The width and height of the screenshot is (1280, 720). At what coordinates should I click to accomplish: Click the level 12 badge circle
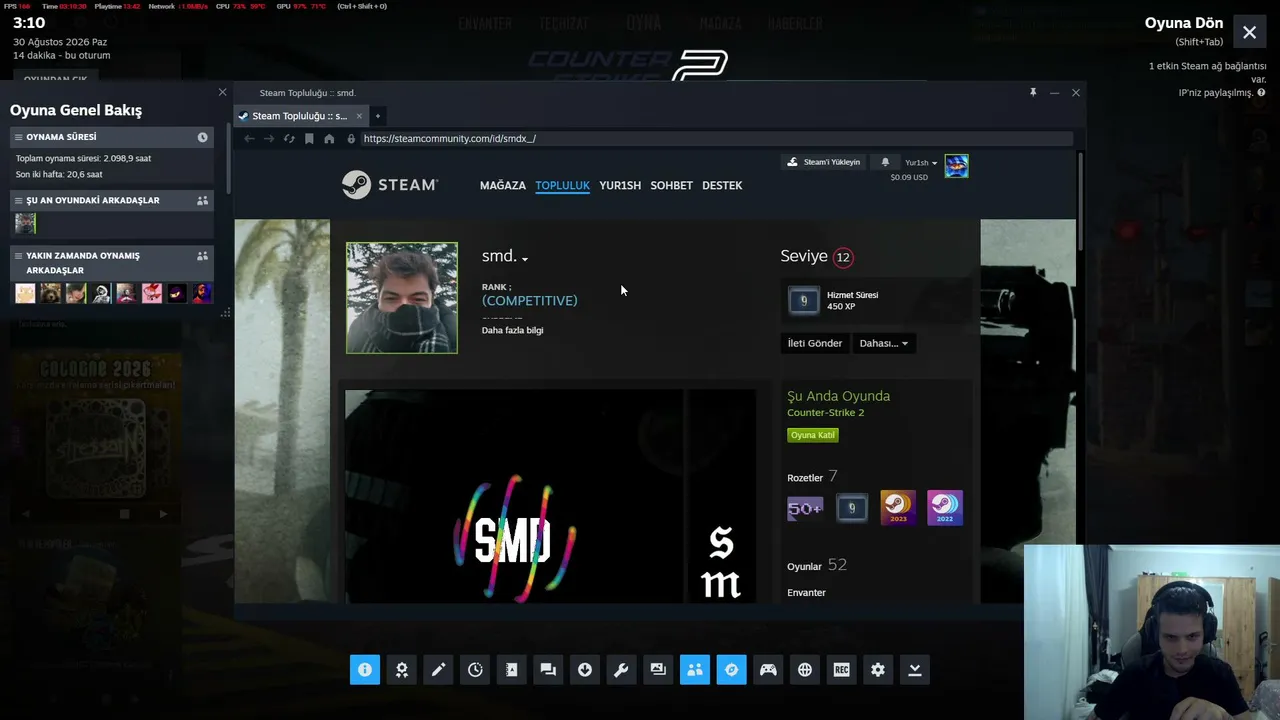coord(843,257)
